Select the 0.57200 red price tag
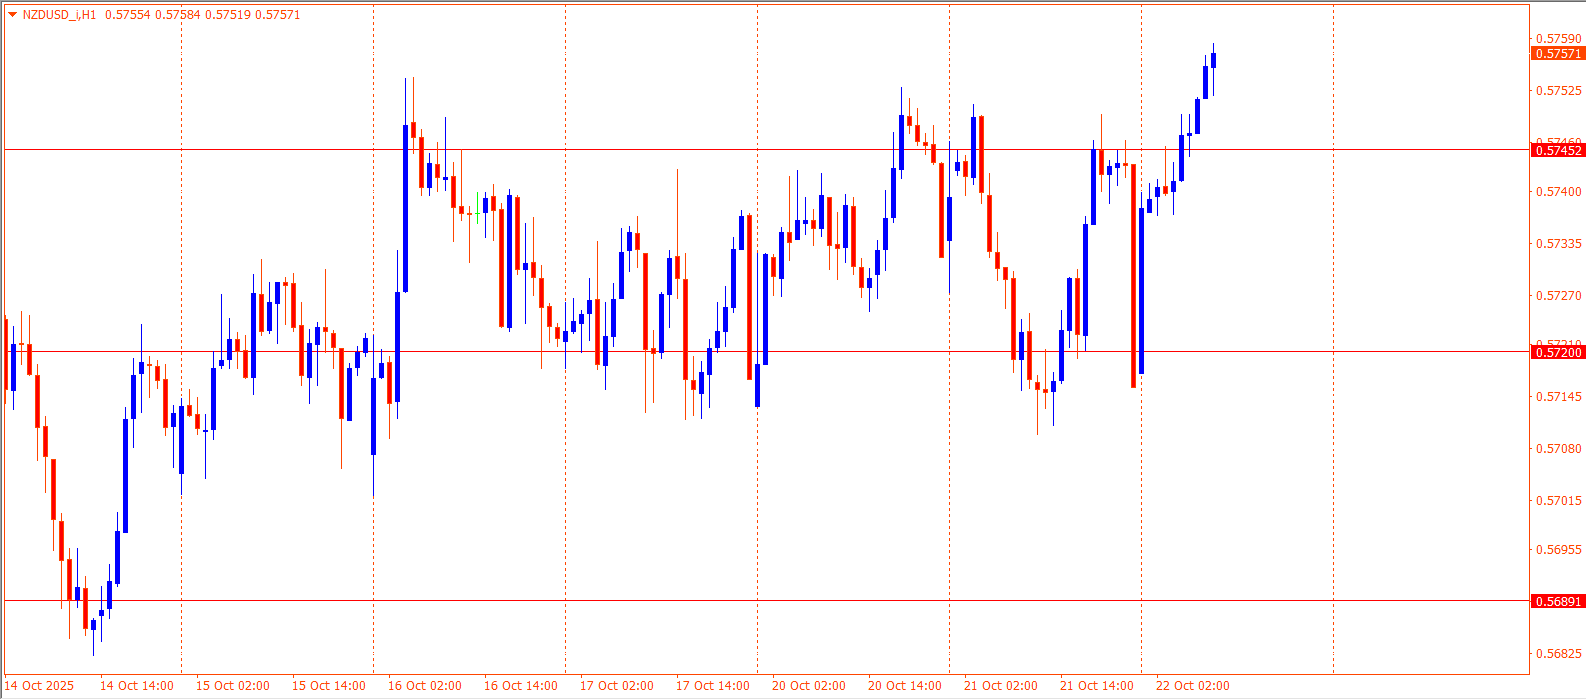 click(x=1558, y=352)
